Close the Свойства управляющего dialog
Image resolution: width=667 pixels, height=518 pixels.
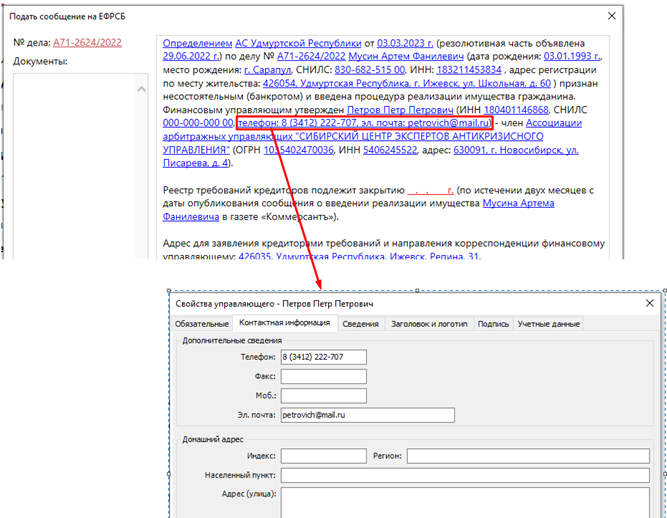[x=650, y=303]
